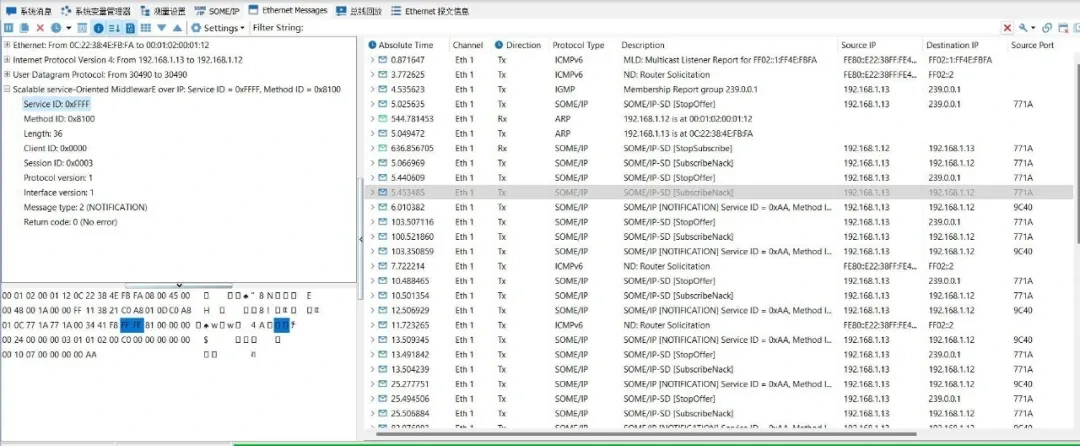Sort by the Absolute Time column header
This screenshot has height=446, width=1080.
(405, 45)
